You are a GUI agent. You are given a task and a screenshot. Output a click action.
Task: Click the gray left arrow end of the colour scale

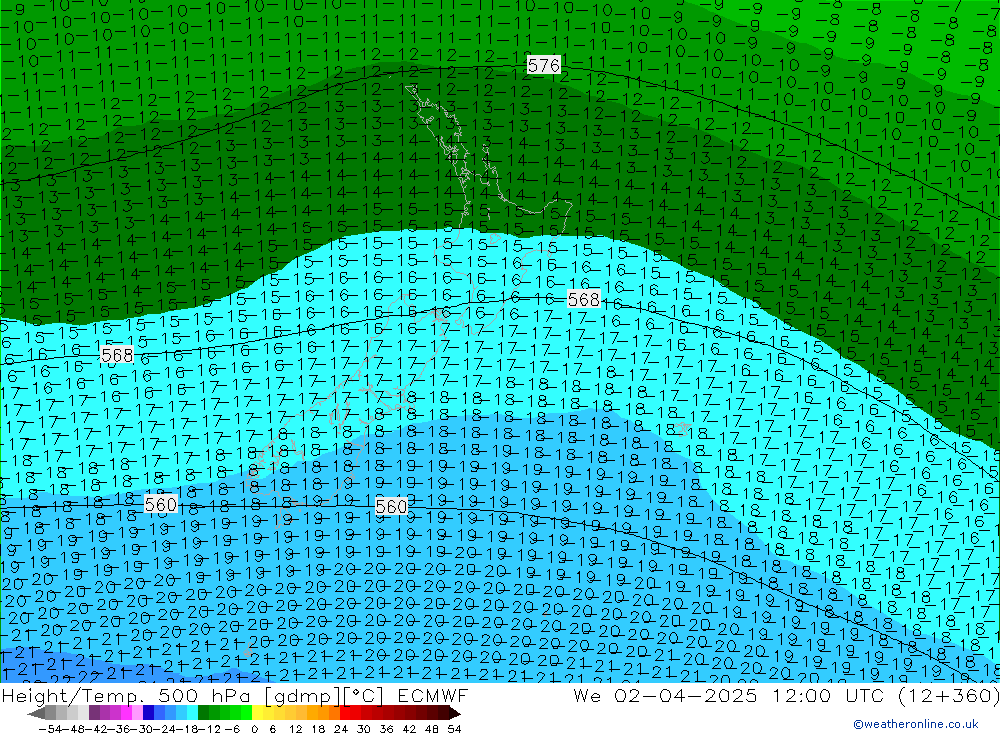(x=36, y=713)
